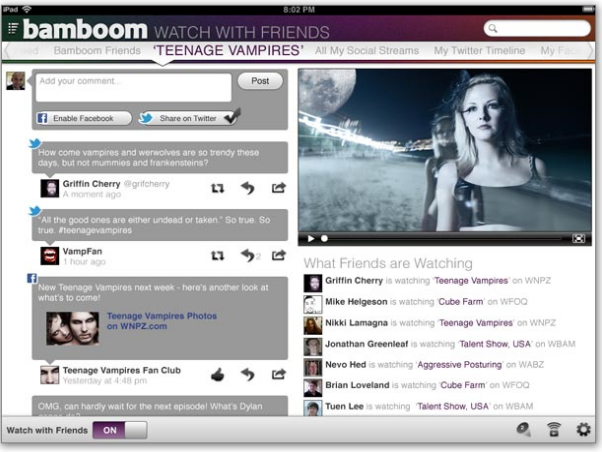Click inside the search box
The image size is (602, 452).
pyautogui.click(x=537, y=28)
